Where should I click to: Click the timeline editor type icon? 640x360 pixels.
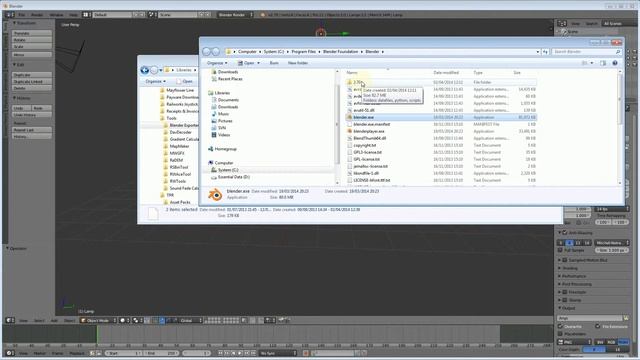10,353
